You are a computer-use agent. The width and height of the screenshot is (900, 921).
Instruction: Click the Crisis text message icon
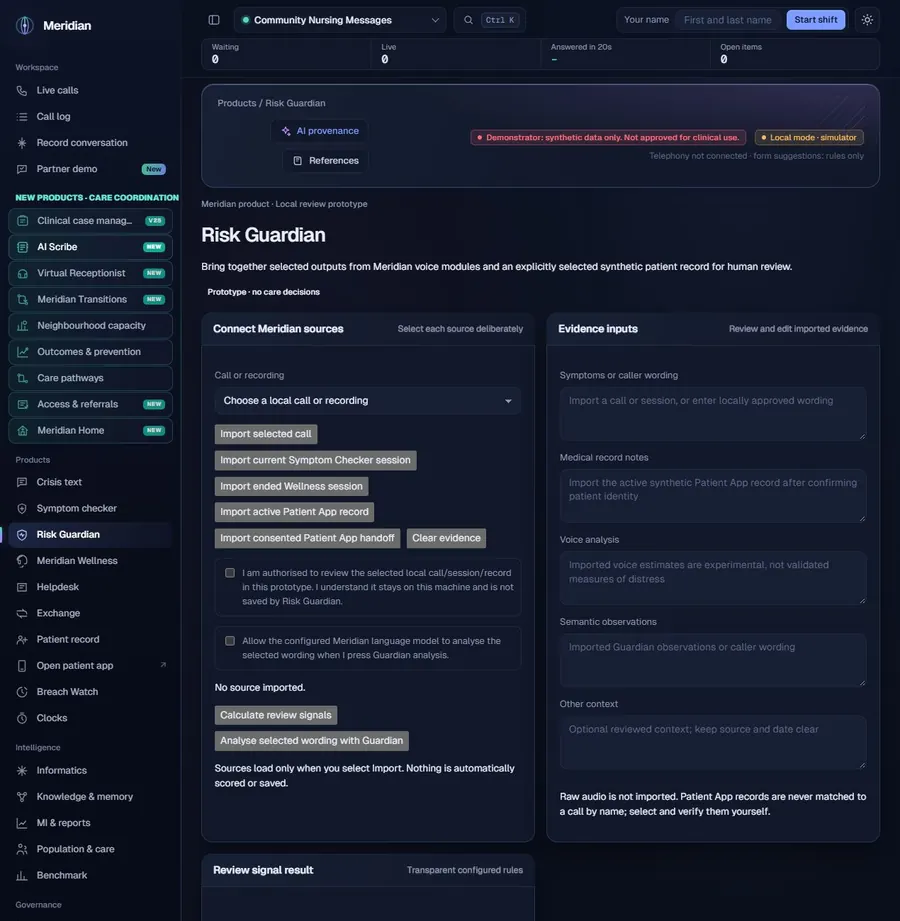pyautogui.click(x=22, y=482)
